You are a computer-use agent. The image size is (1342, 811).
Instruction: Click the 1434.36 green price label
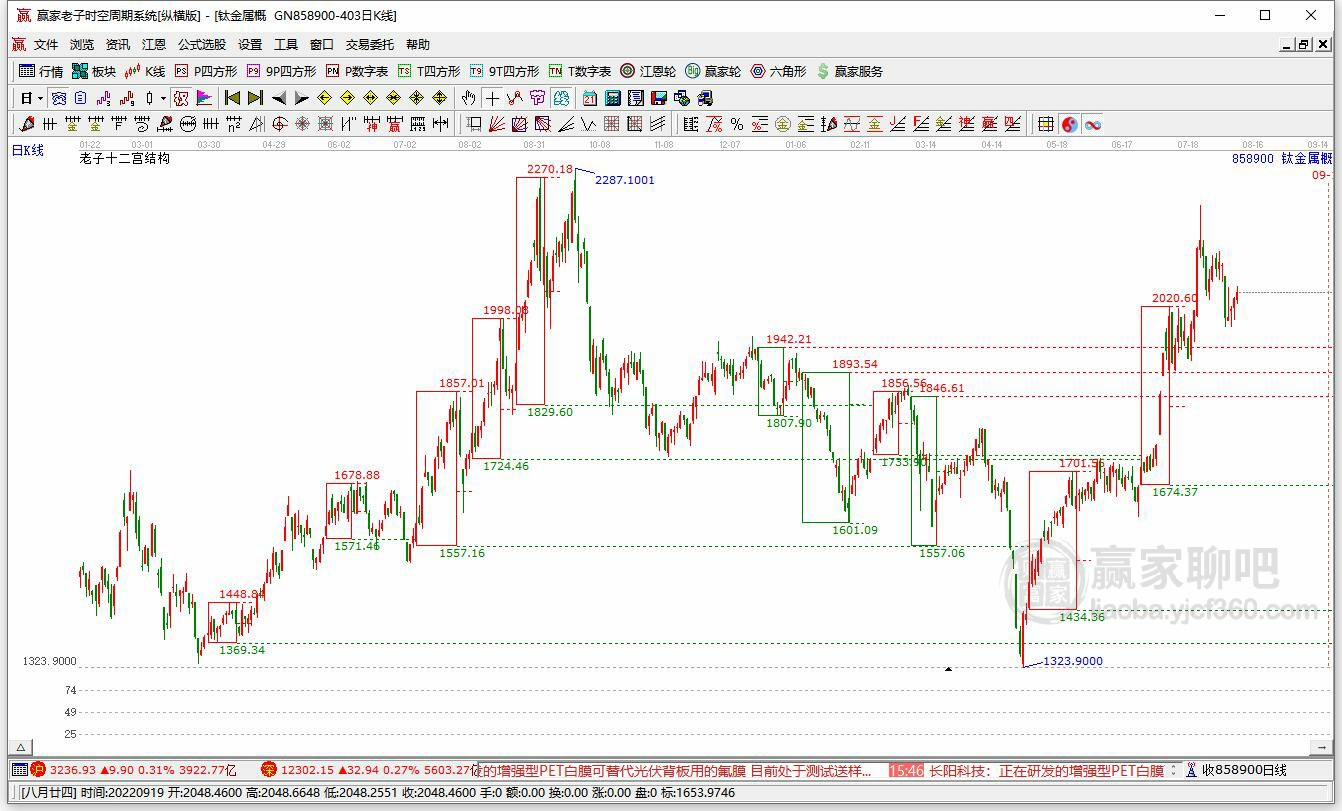[x=1082, y=617]
